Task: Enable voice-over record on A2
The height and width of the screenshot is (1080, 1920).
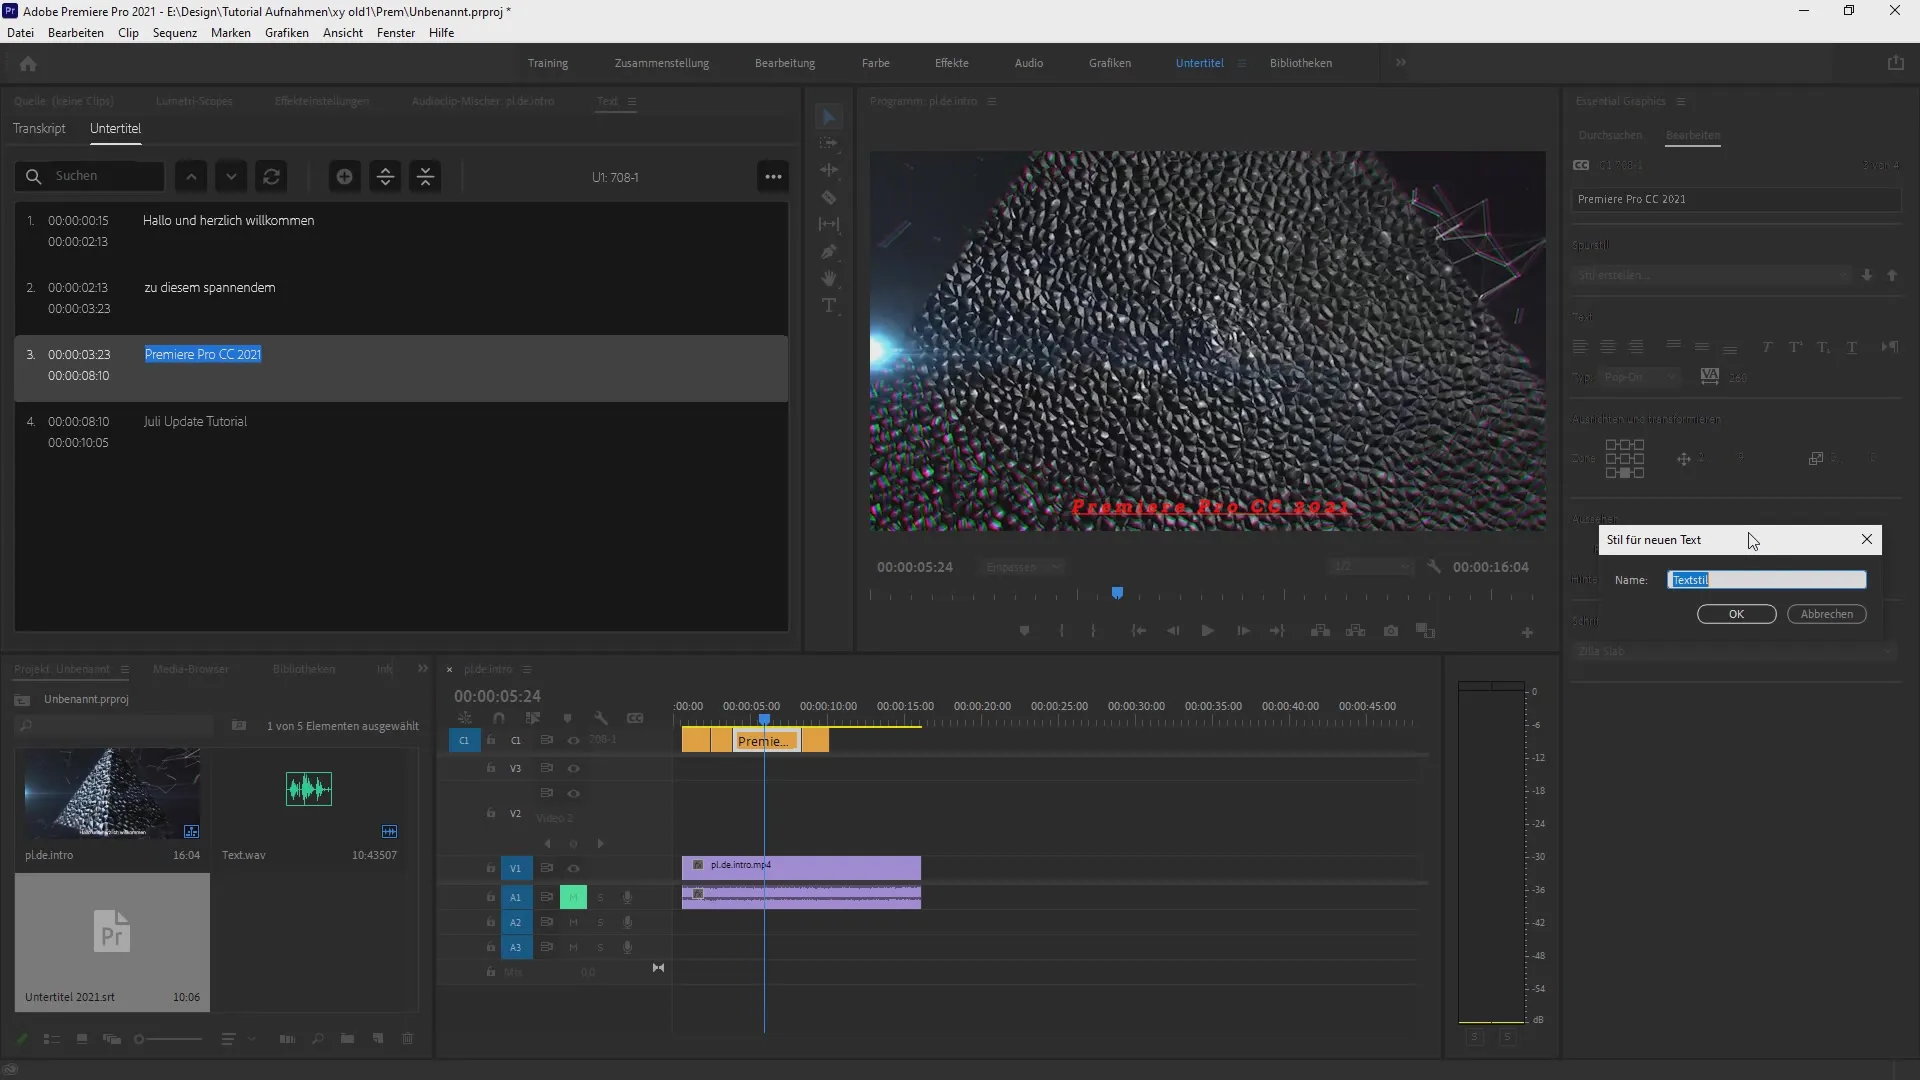Action: (x=627, y=922)
